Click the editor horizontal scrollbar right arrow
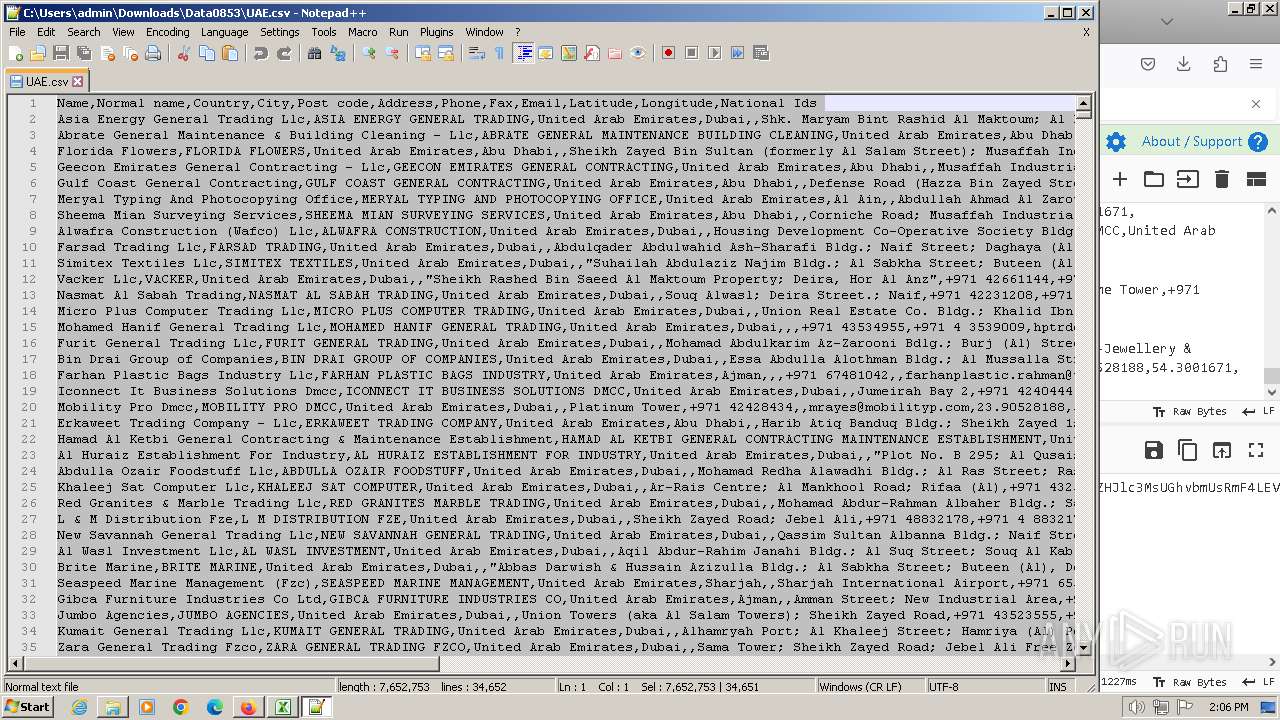Image resolution: width=1280 pixels, height=720 pixels. 1067,663
